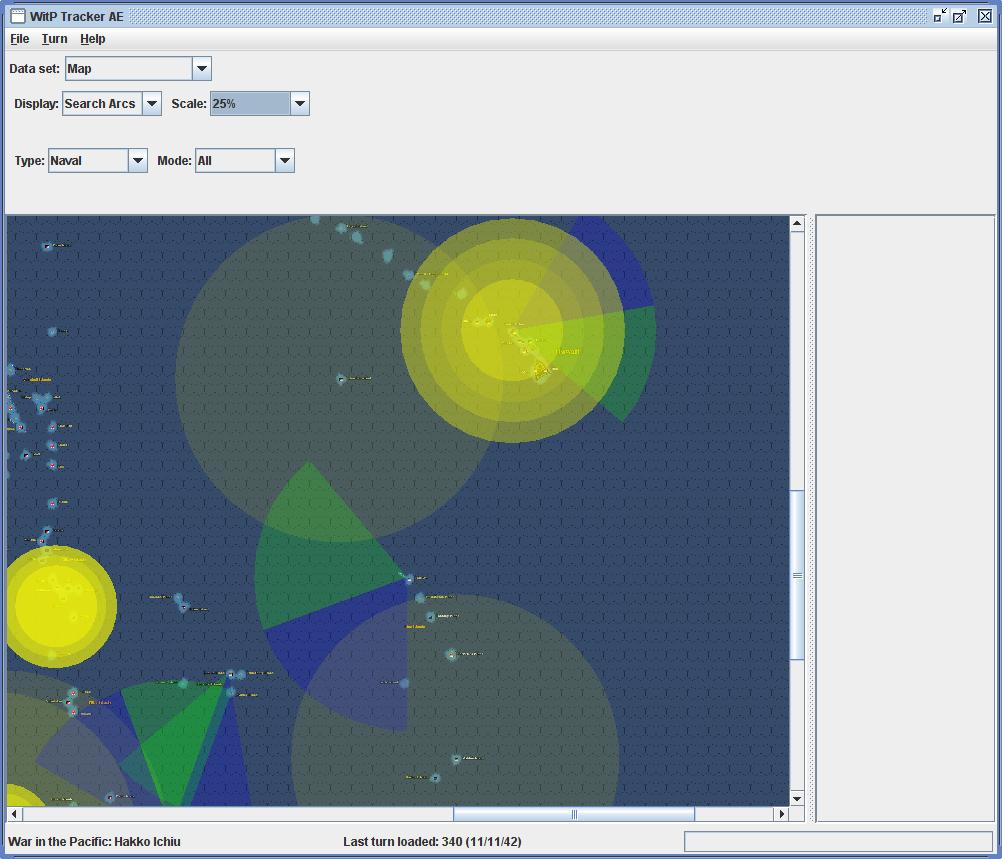Open the Type dropdown set to Naval
This screenshot has height=859, width=1002.
(138, 161)
